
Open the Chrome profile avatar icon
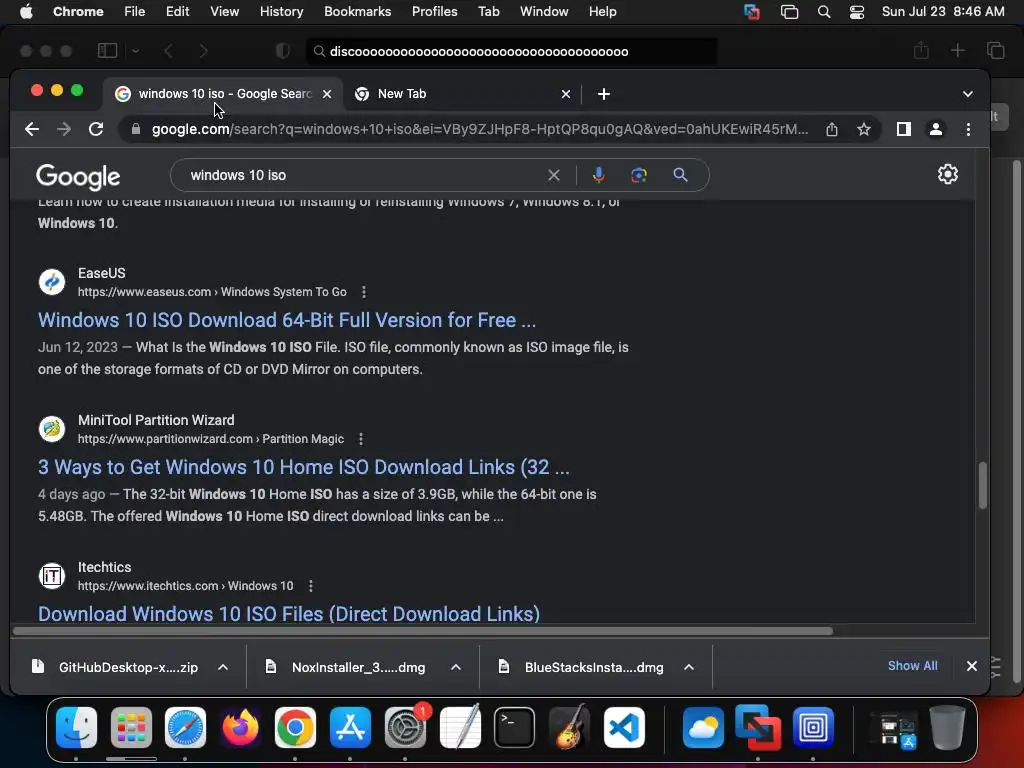pyautogui.click(x=935, y=129)
